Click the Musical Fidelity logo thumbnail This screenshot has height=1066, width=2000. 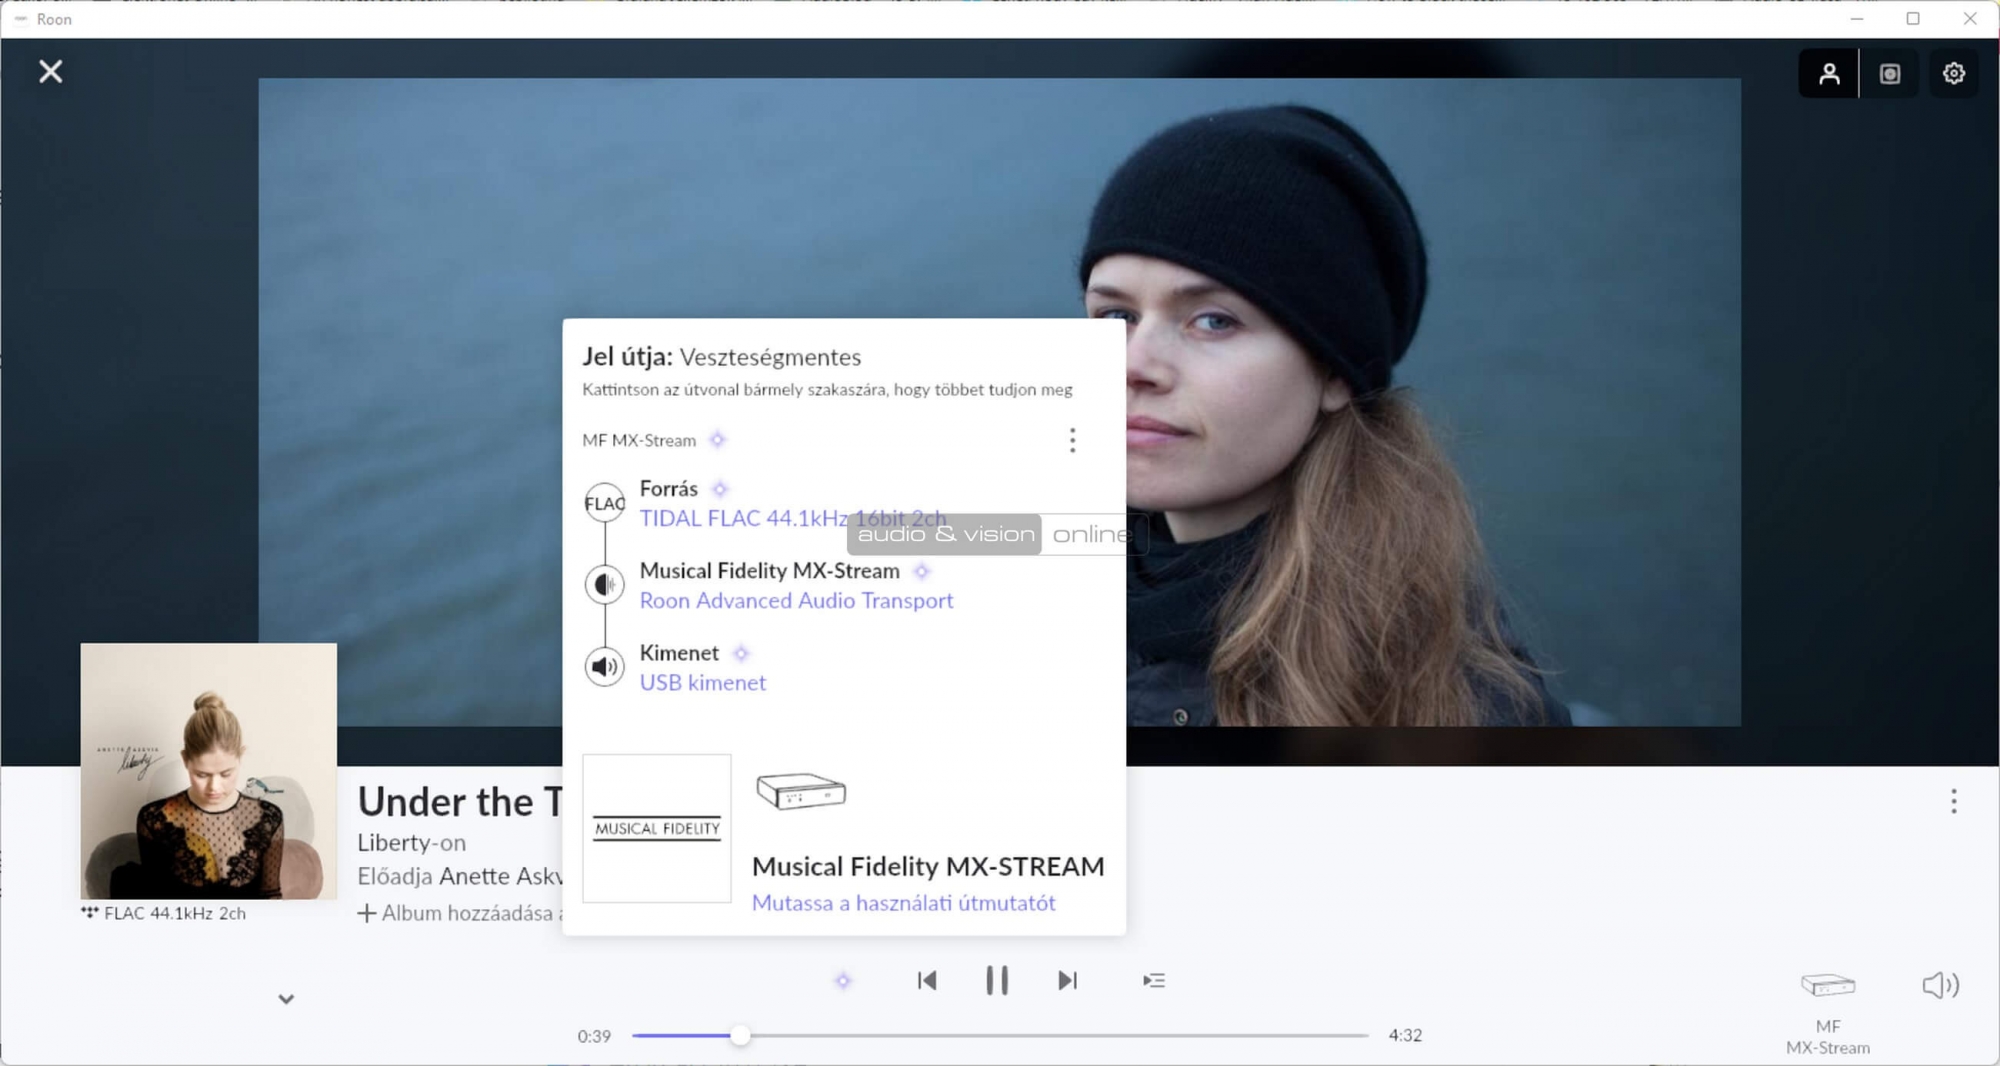657,828
